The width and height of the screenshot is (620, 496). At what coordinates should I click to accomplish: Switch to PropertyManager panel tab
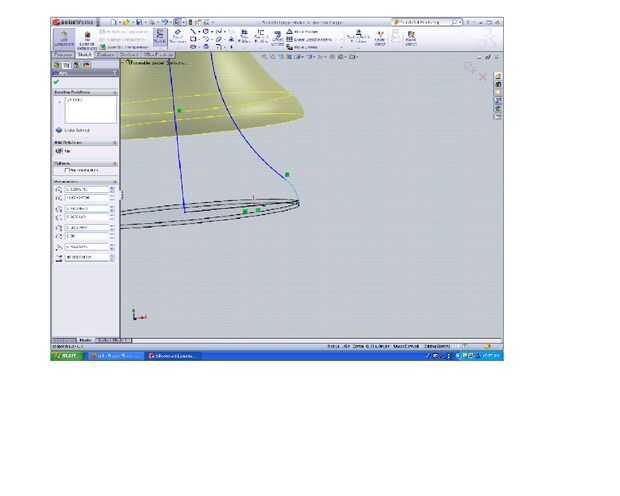[x=67, y=65]
